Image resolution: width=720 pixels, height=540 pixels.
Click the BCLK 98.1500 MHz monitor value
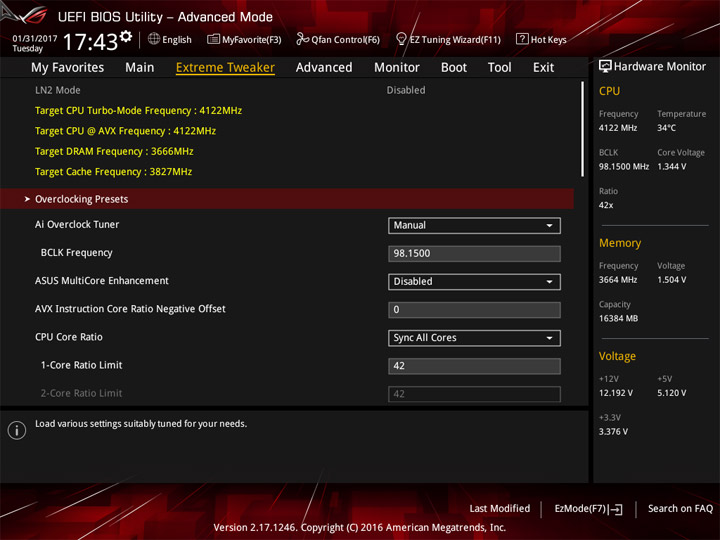pos(624,167)
